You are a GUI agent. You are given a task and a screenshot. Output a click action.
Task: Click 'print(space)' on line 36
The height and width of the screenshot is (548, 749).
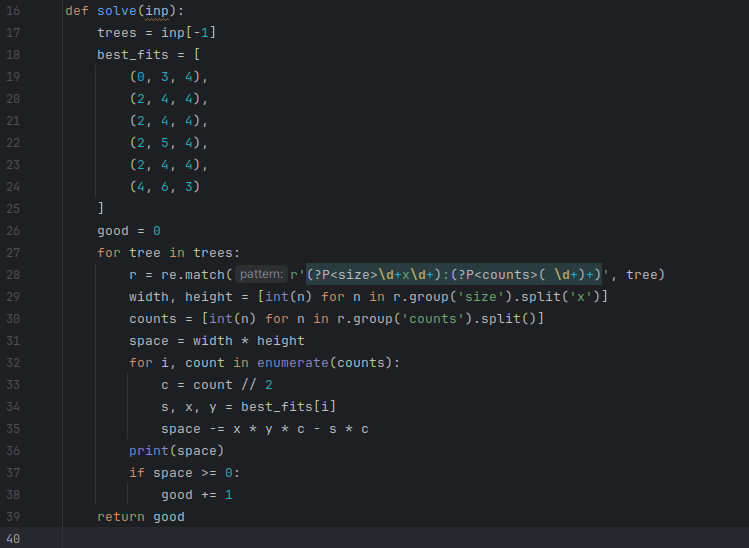[x=177, y=451]
